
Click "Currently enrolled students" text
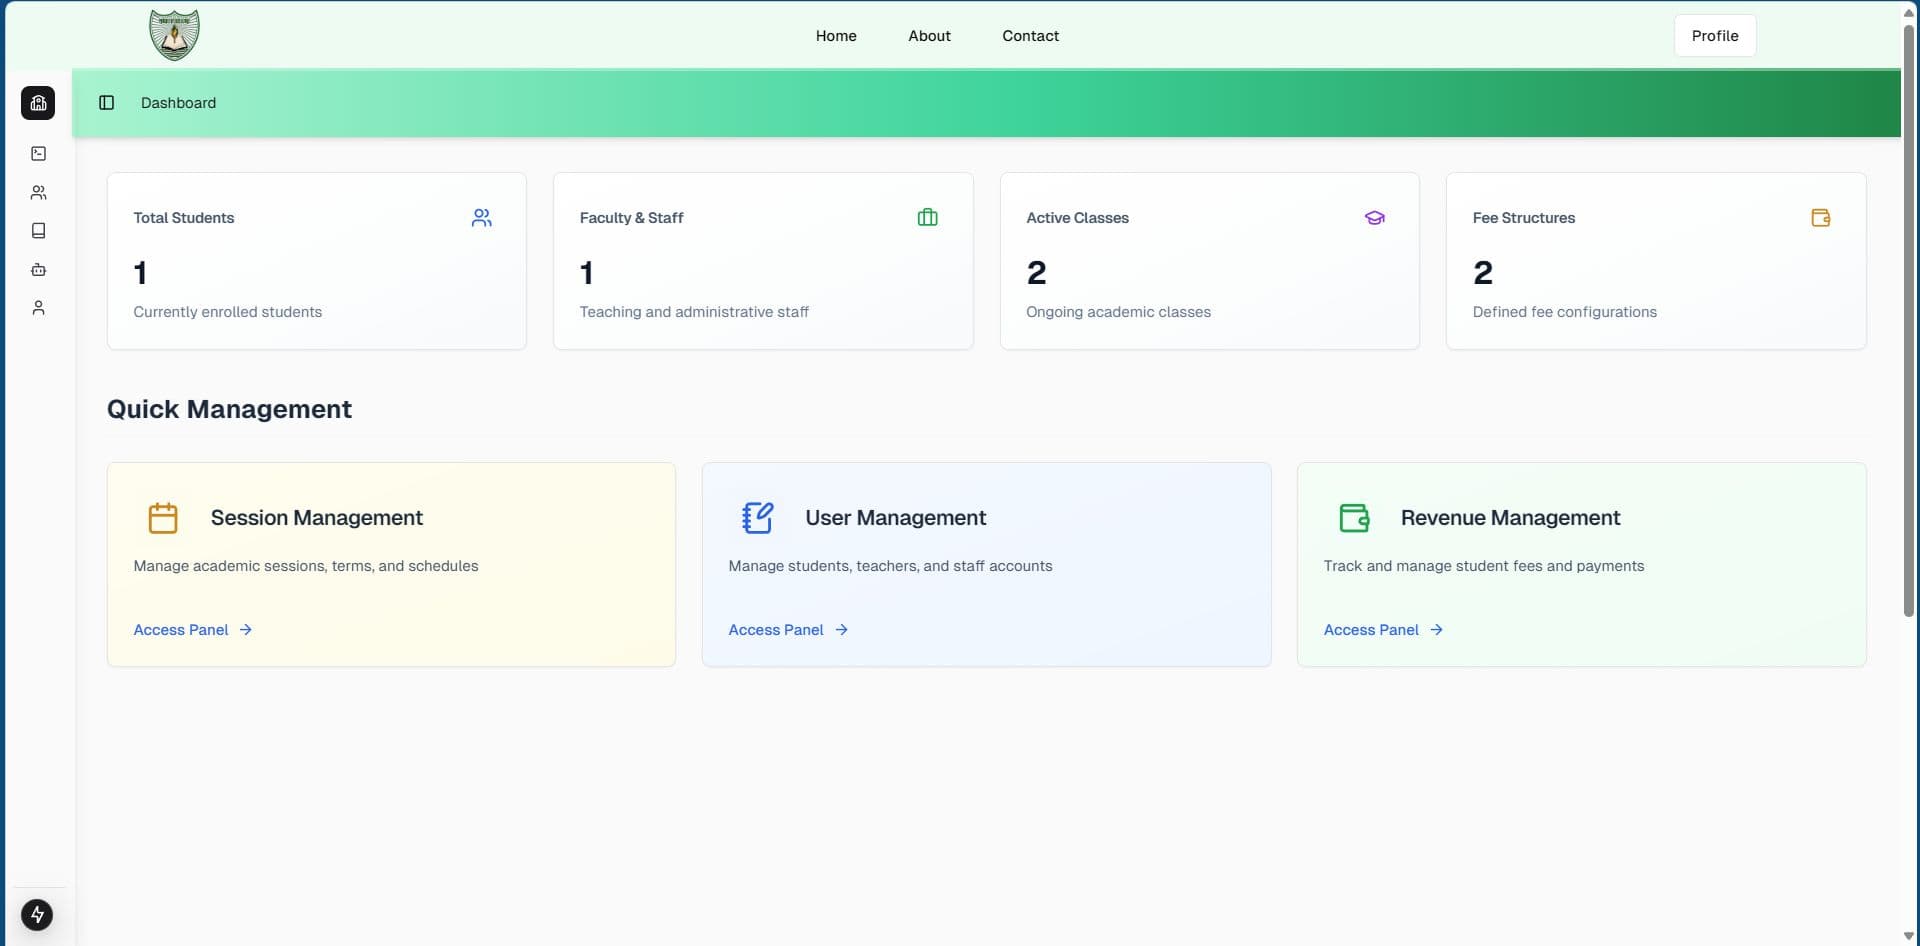coord(228,312)
